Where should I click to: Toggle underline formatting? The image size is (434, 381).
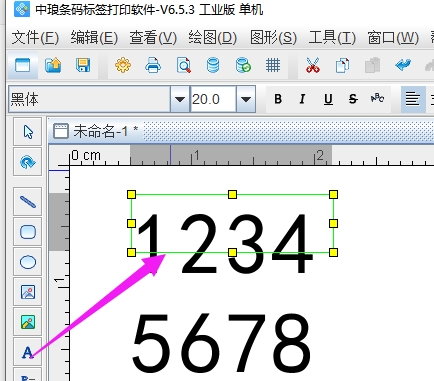click(328, 99)
